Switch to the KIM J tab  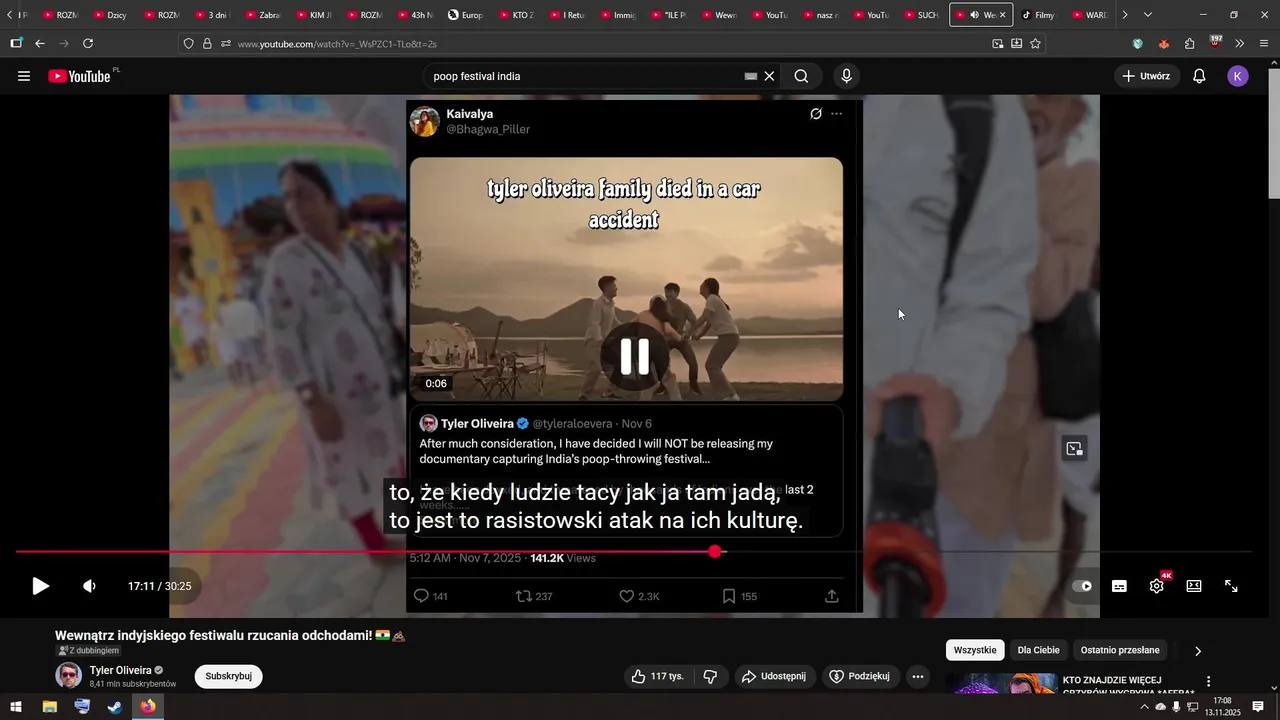312,15
